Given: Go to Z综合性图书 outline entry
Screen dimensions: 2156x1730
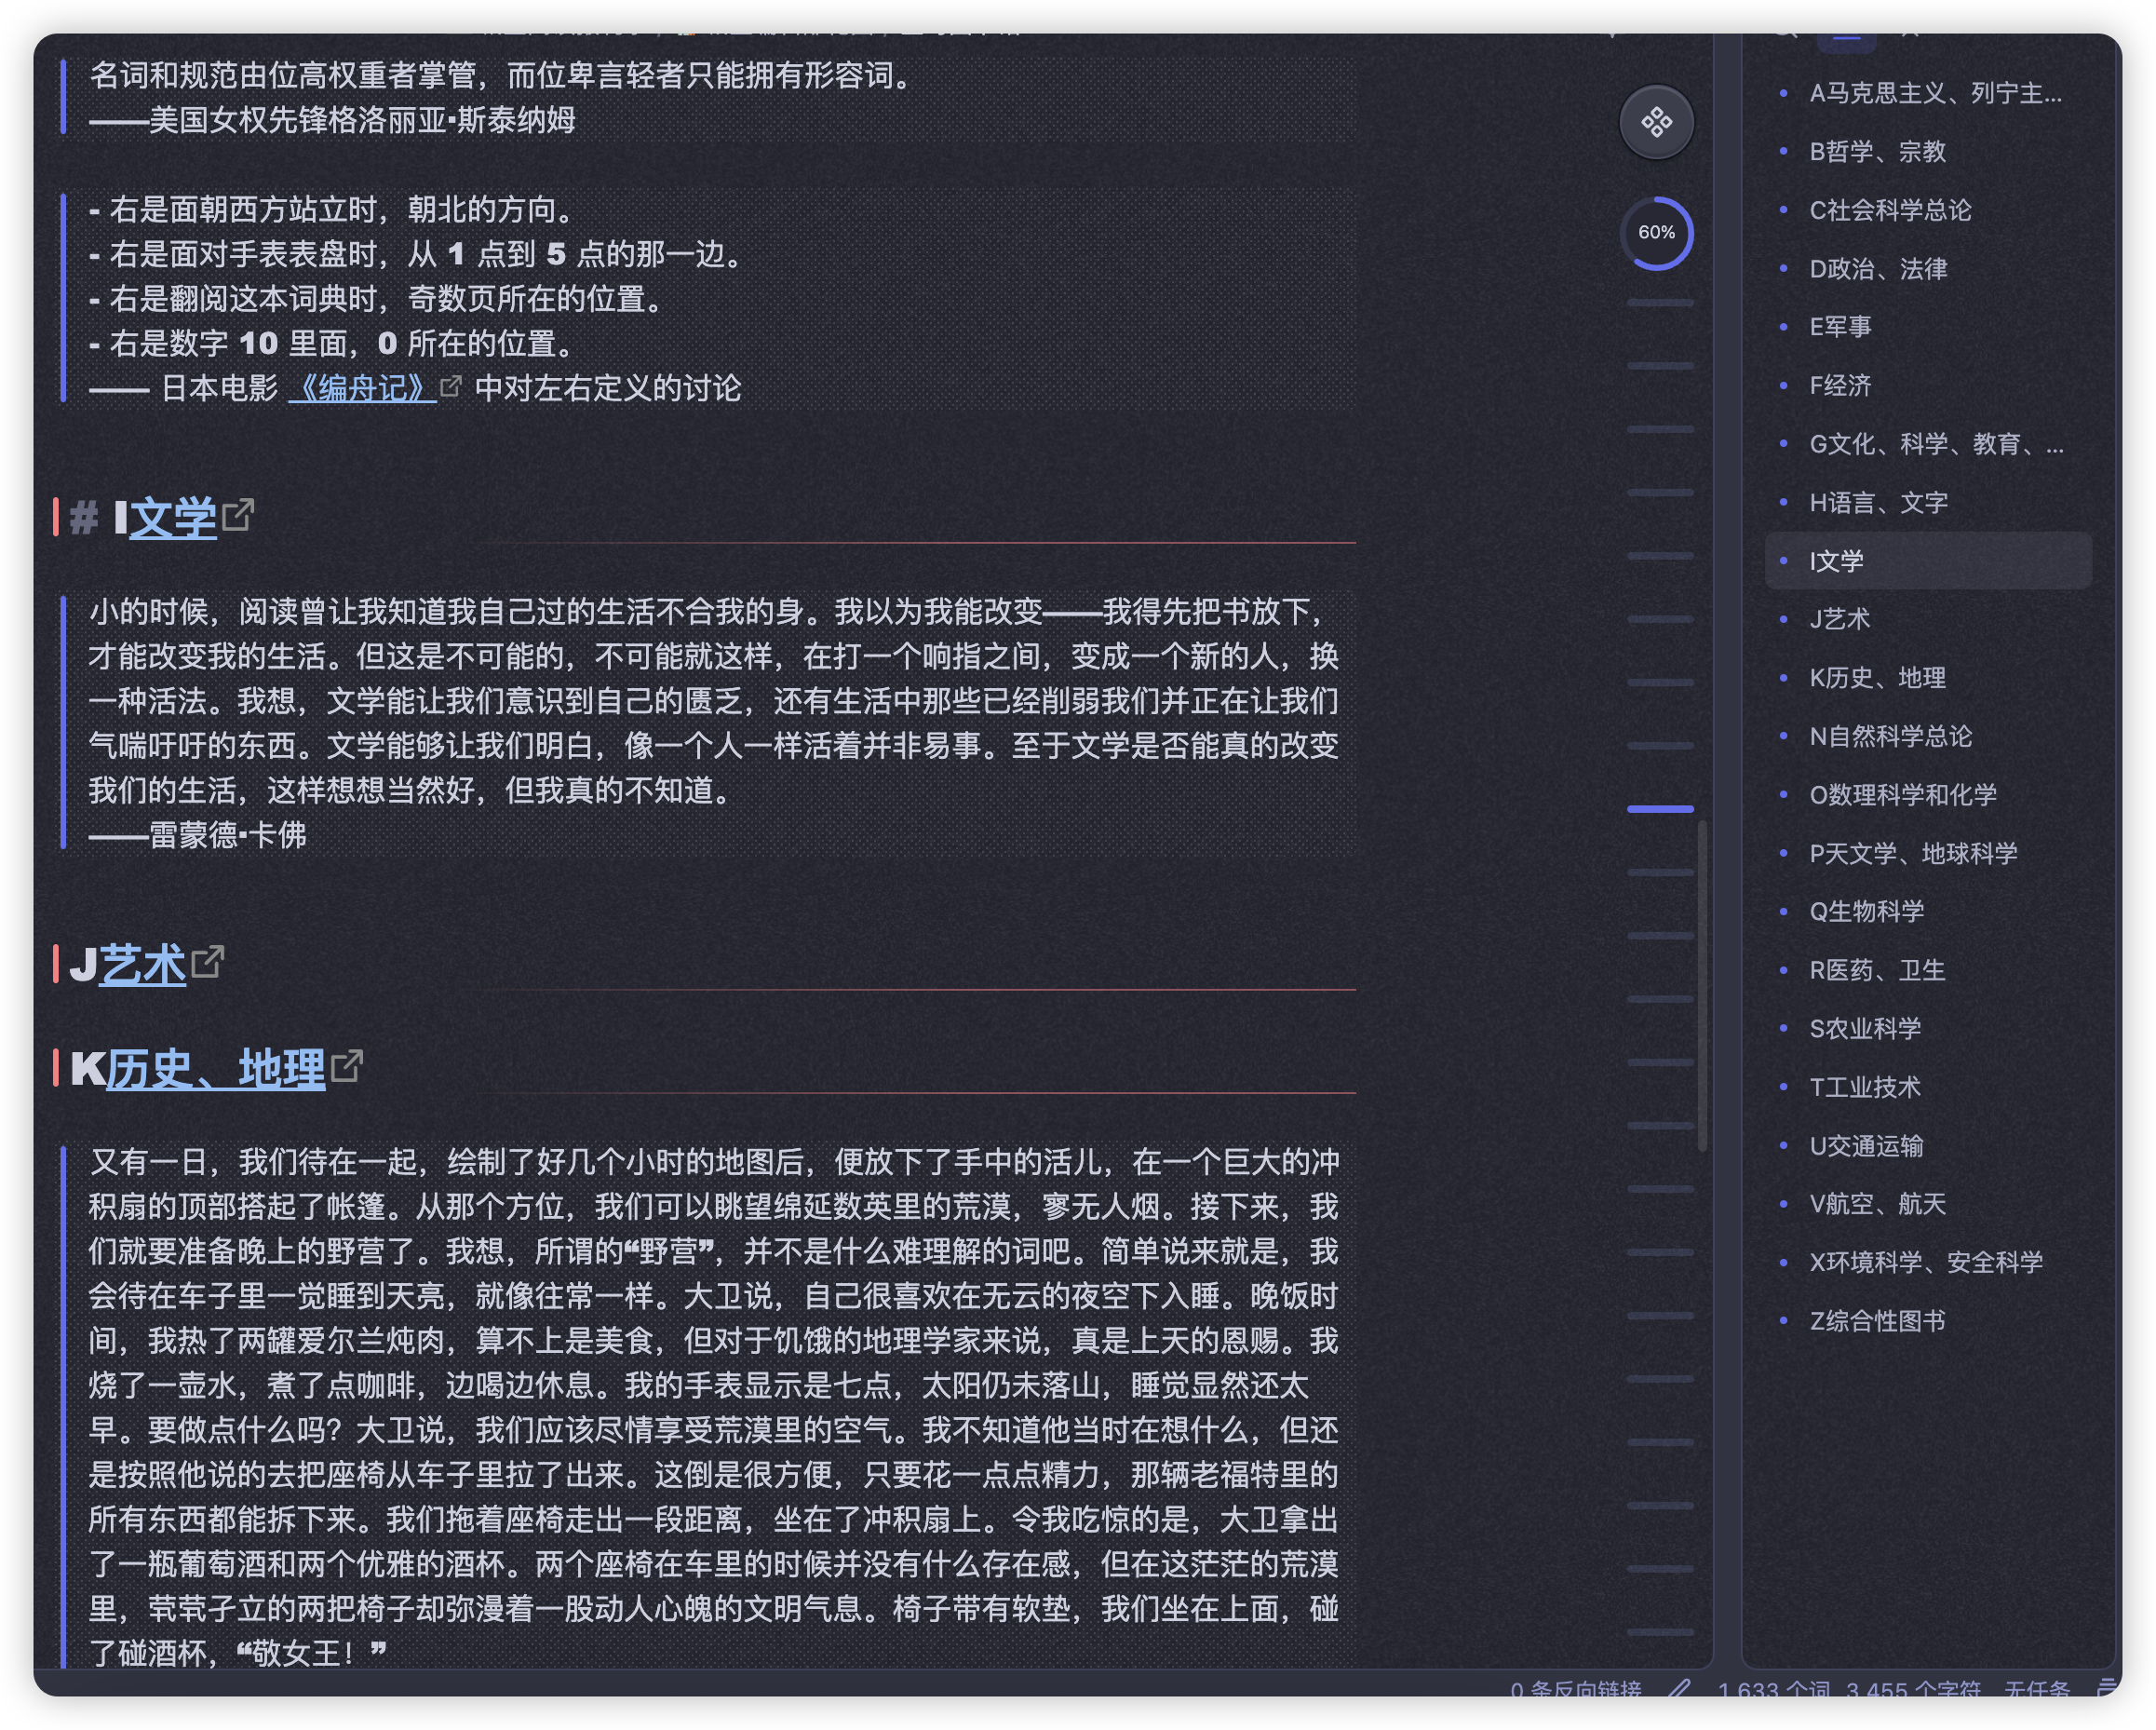Looking at the screenshot, I should tap(1877, 1321).
